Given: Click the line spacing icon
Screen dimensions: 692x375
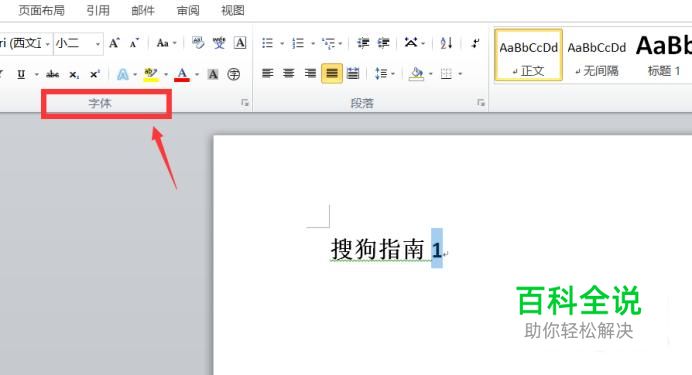Looking at the screenshot, I should (380, 74).
